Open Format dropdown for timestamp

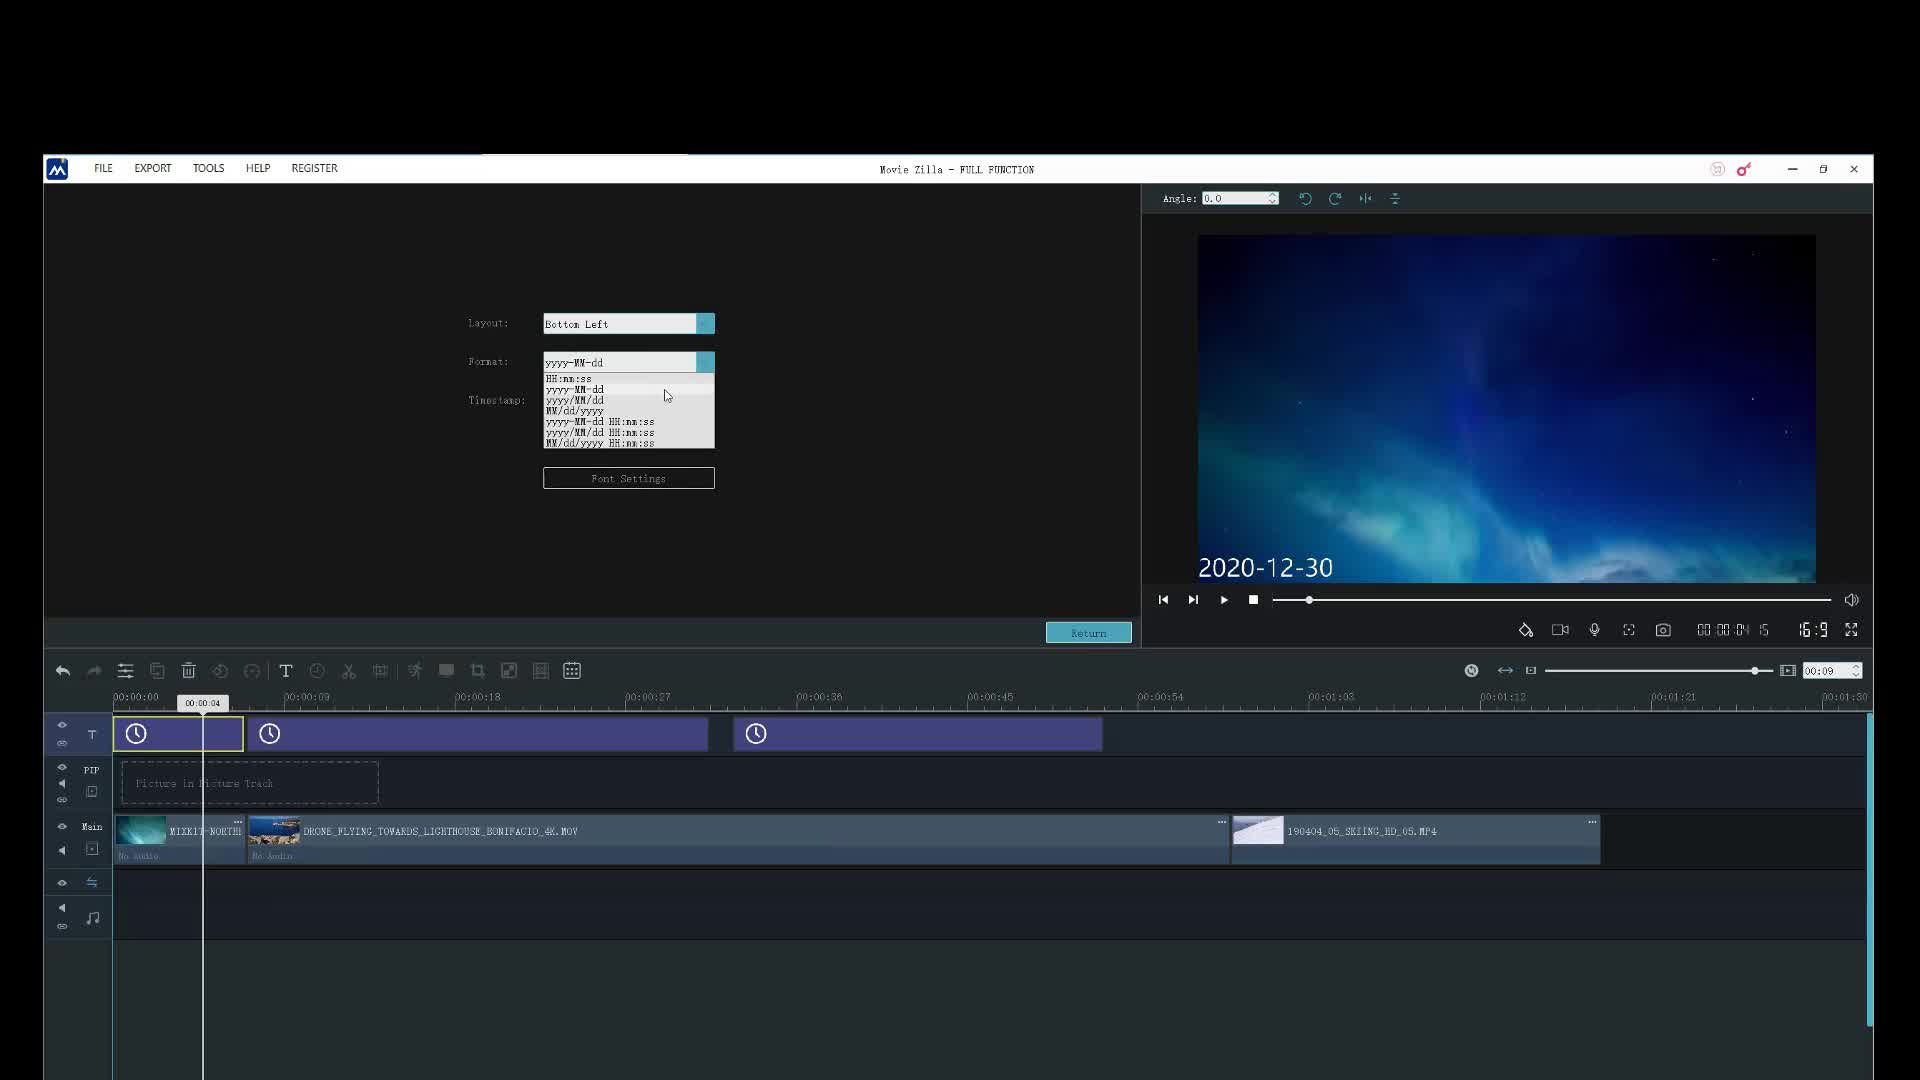705,361
